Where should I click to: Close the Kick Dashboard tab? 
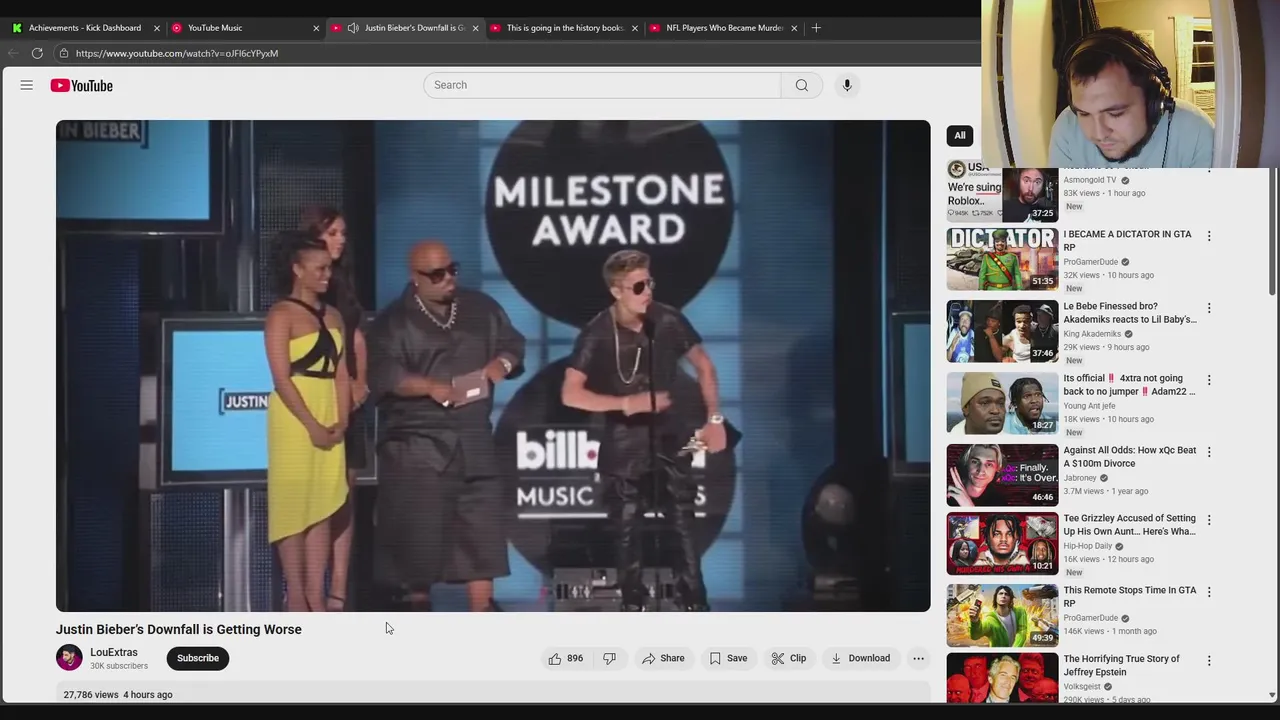[x=156, y=28]
